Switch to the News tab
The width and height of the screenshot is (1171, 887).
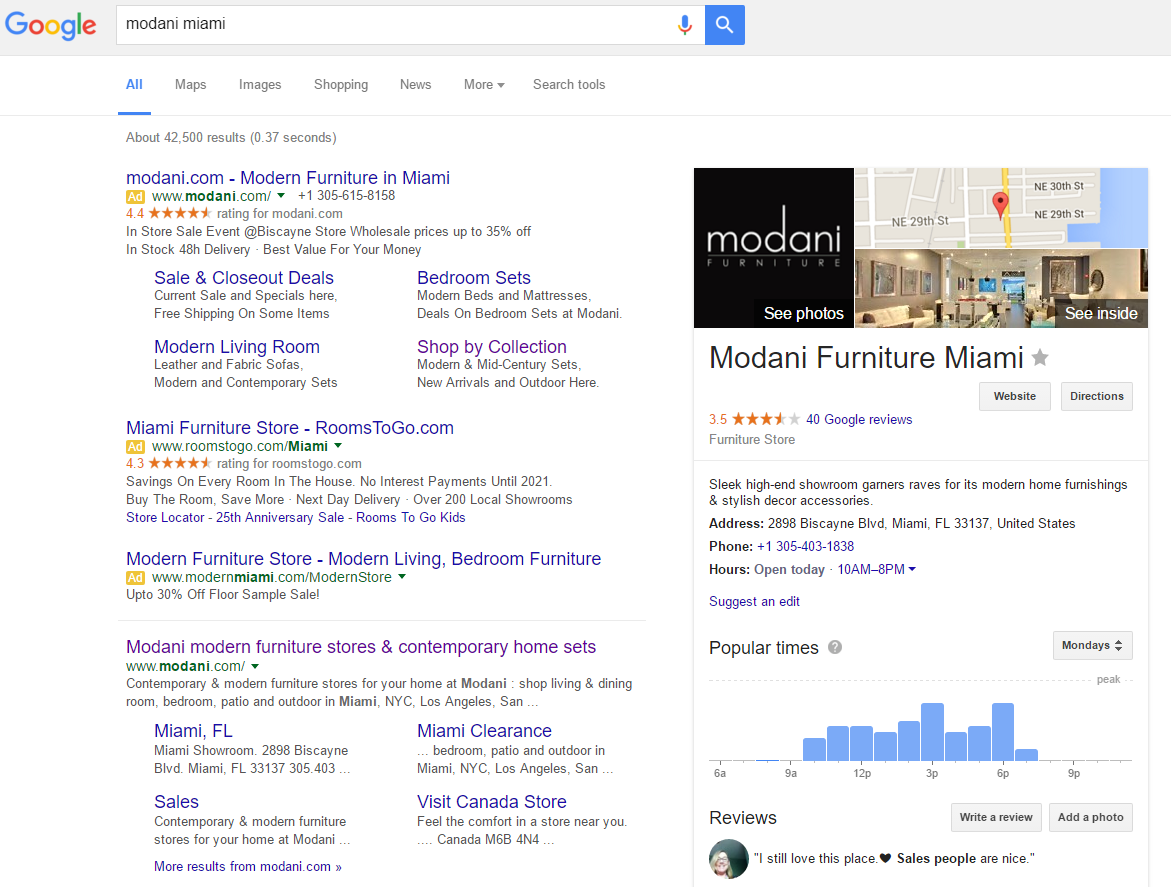click(x=415, y=84)
